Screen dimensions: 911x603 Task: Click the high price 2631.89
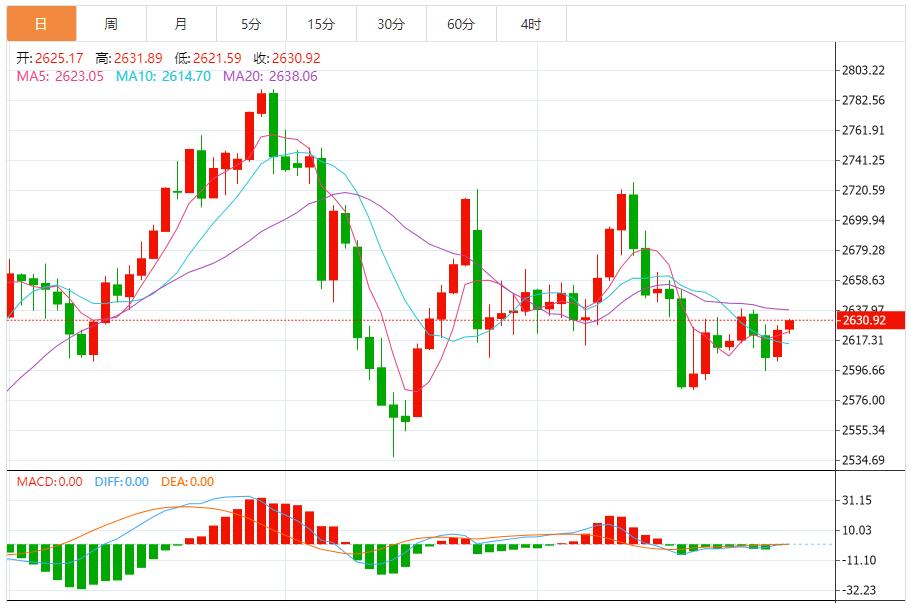click(x=138, y=58)
